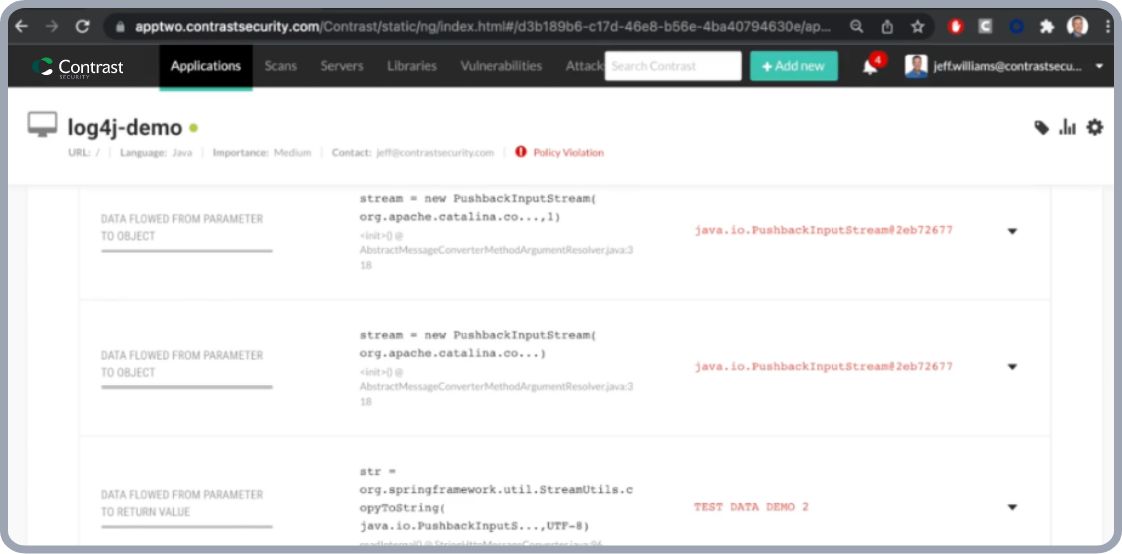Click the browser share icon
The height and width of the screenshot is (554, 1122).
887,27
